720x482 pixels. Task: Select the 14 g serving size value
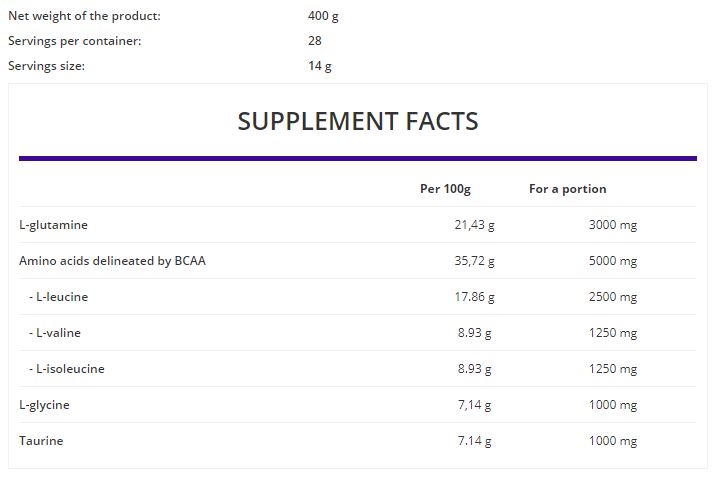click(x=320, y=66)
